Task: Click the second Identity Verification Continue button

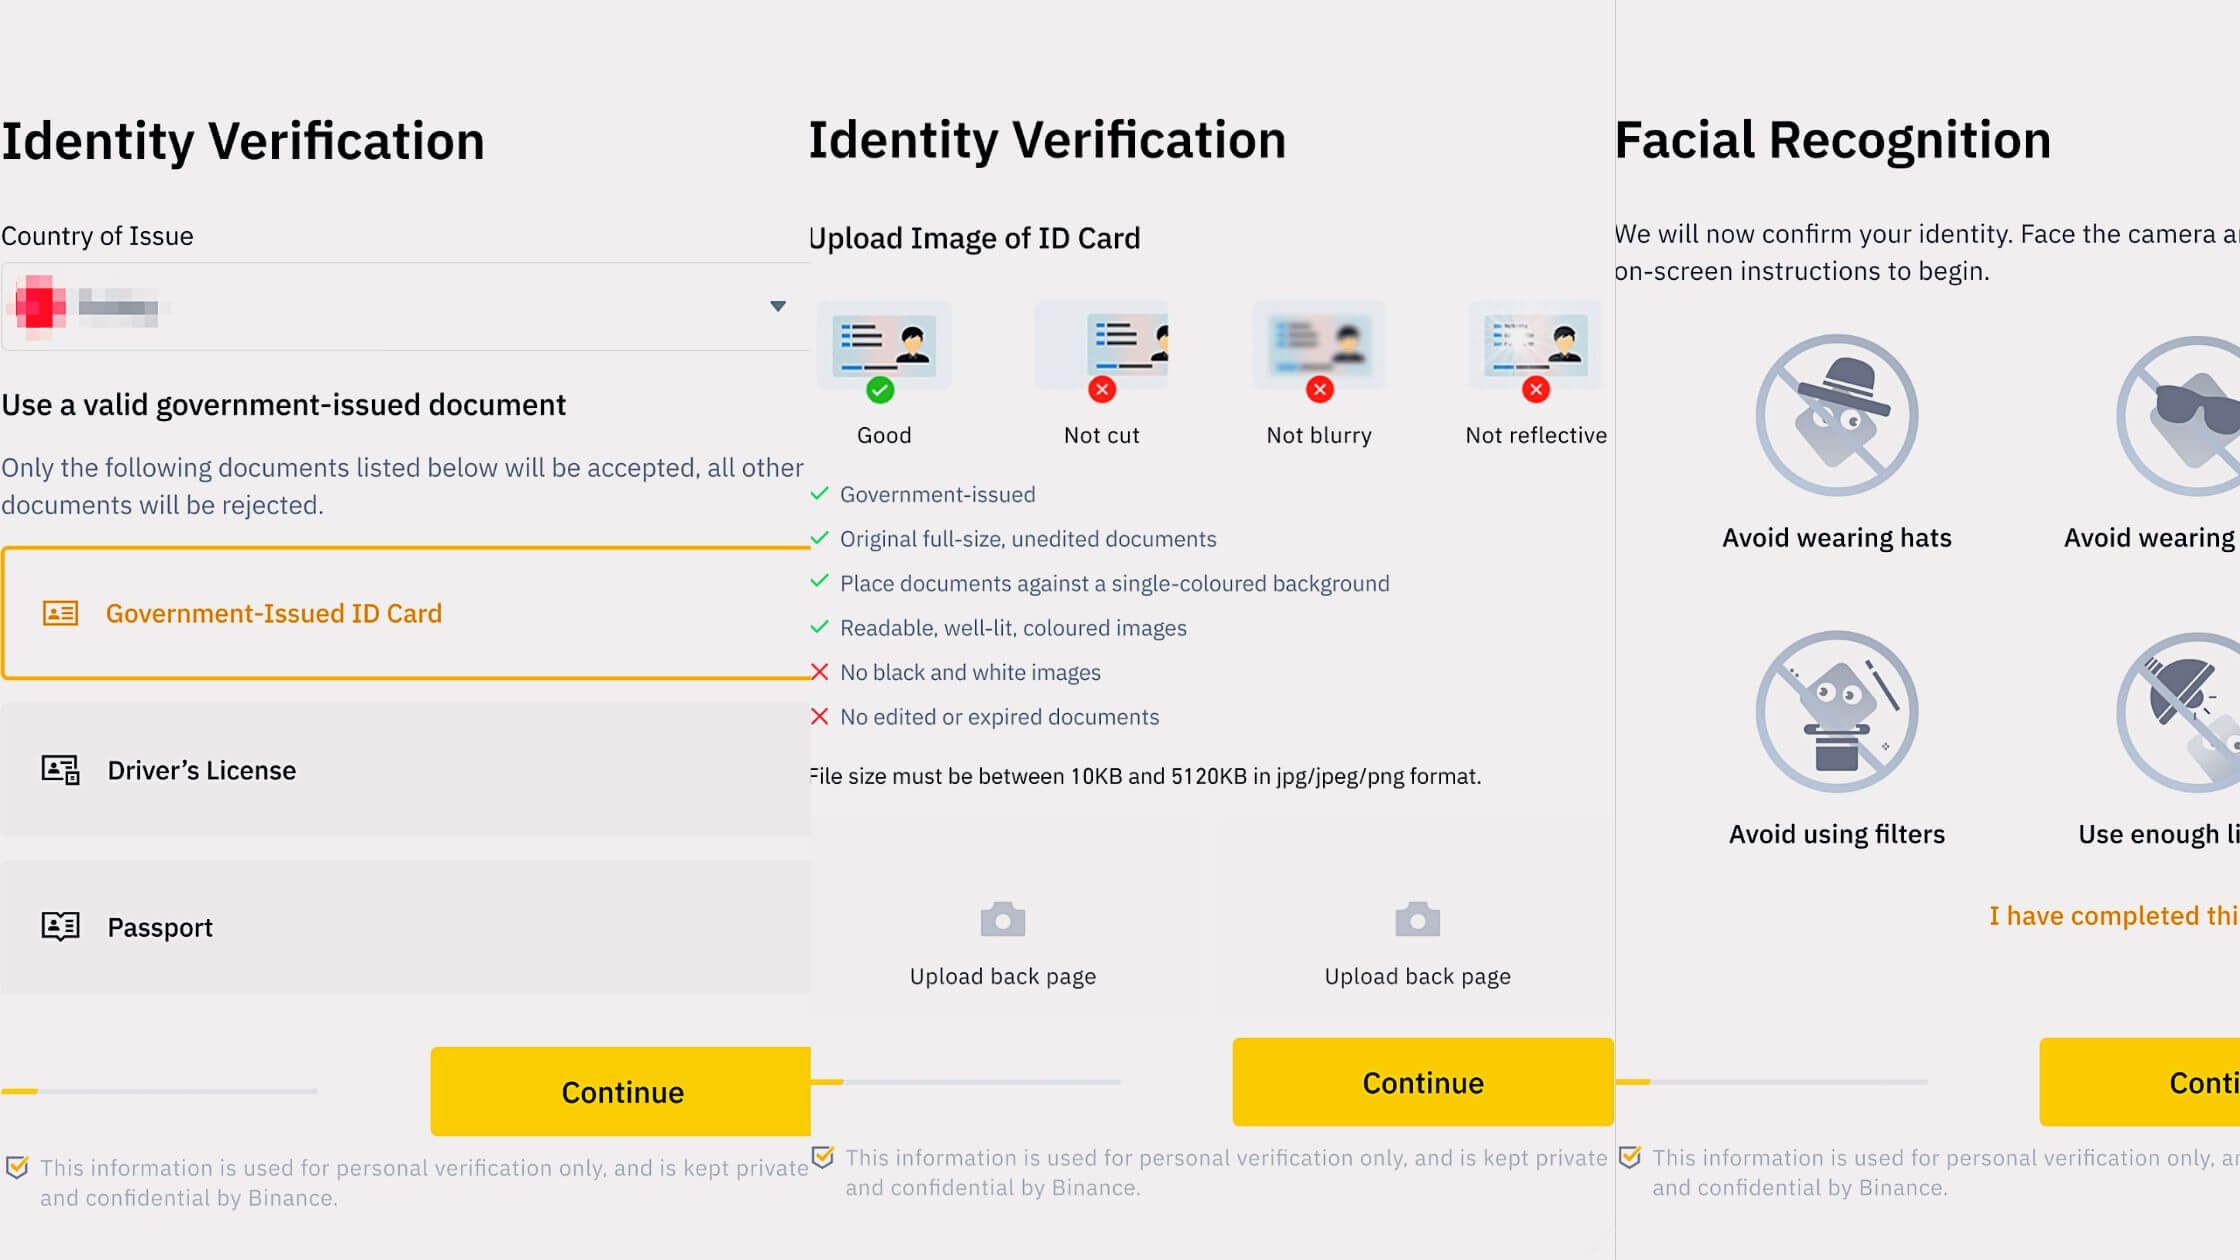Action: click(x=1422, y=1082)
